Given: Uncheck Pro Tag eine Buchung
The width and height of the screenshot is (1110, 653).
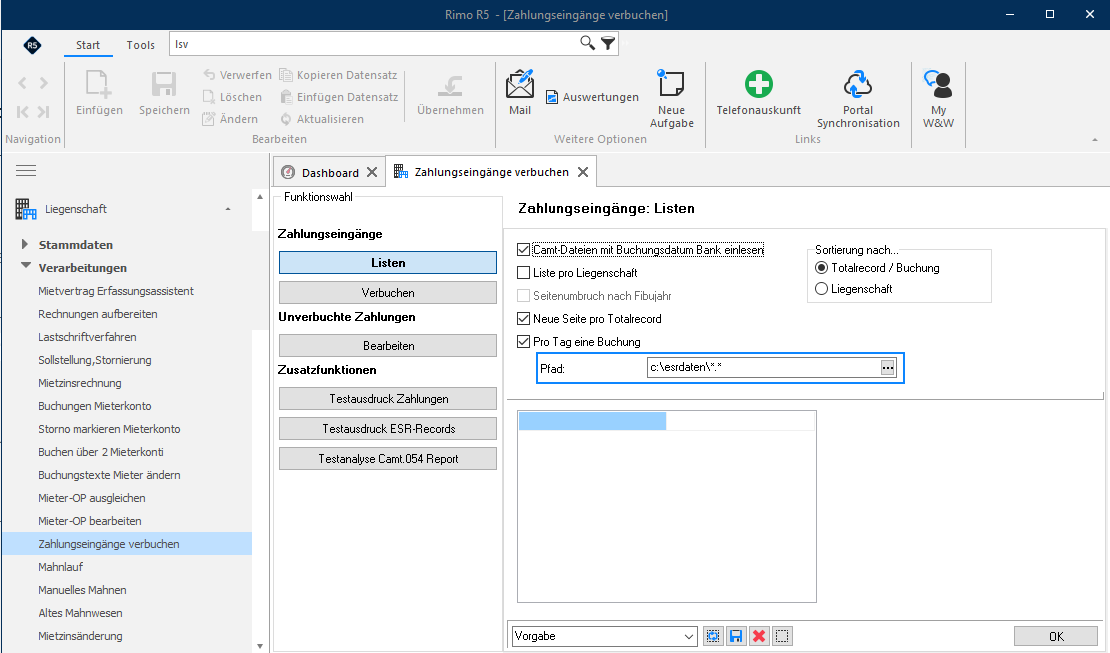Looking at the screenshot, I should 523,341.
